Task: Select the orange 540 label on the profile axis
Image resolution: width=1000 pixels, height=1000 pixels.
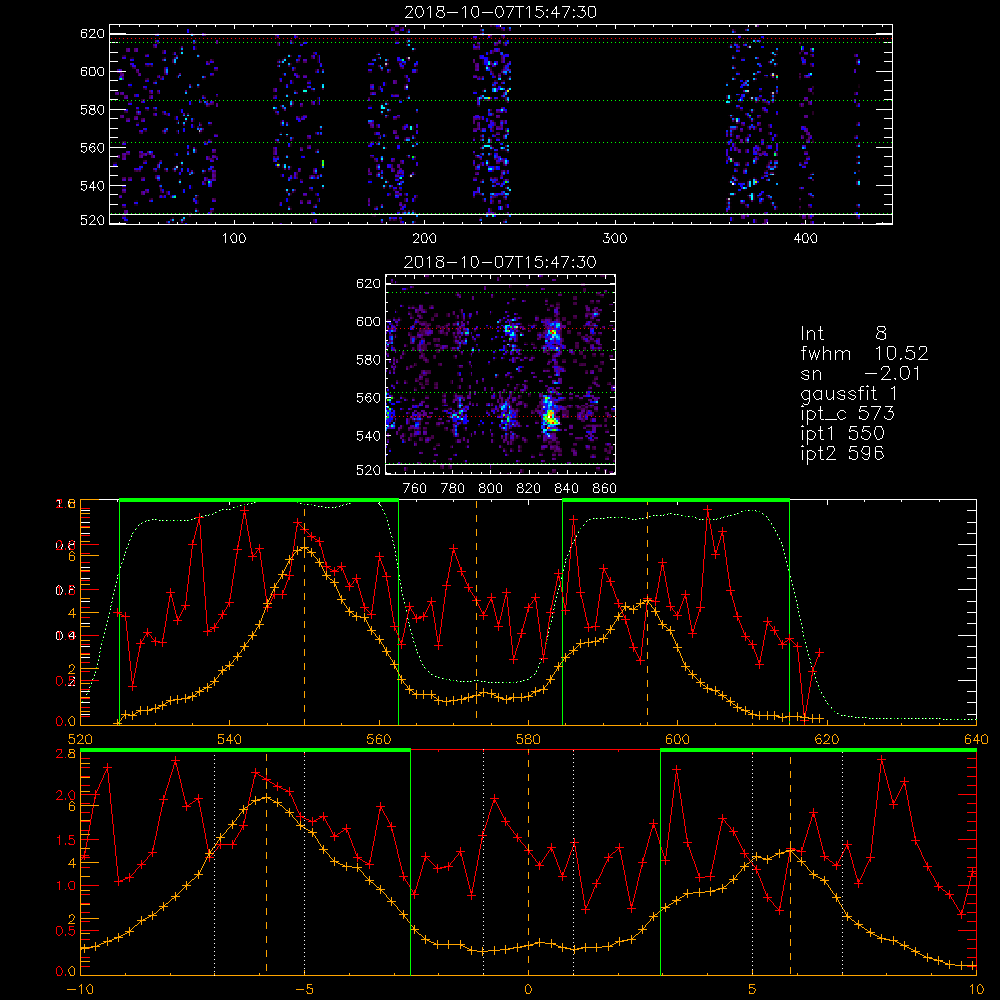Action: click(x=230, y=739)
